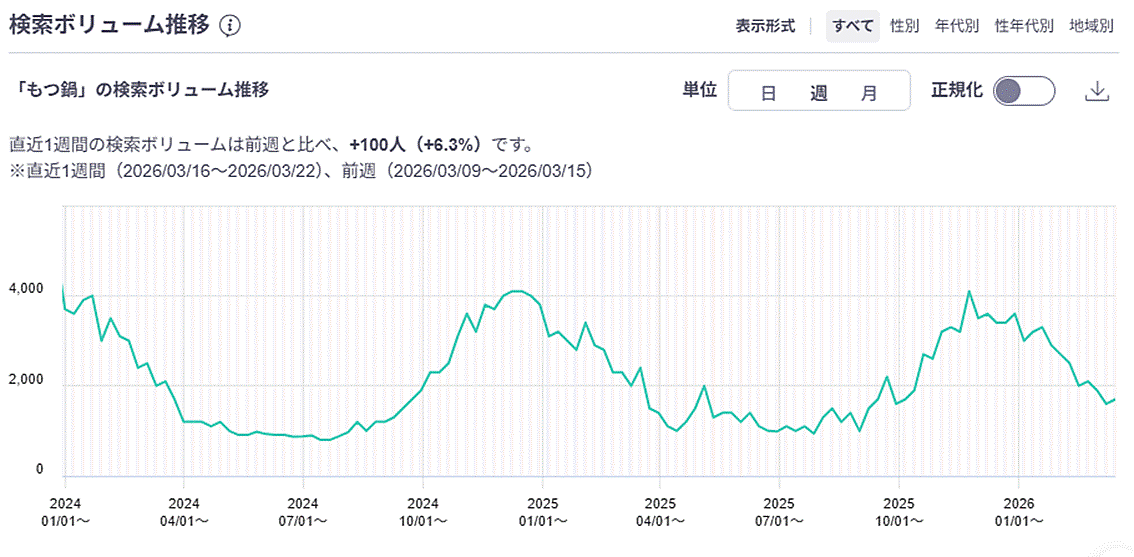Set the unit to 週
Viewport: 1134px width, 557px height.
pos(819,93)
